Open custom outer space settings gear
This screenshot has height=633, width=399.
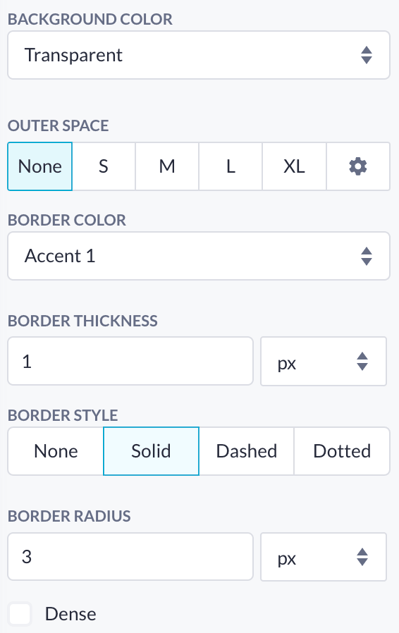point(358,166)
